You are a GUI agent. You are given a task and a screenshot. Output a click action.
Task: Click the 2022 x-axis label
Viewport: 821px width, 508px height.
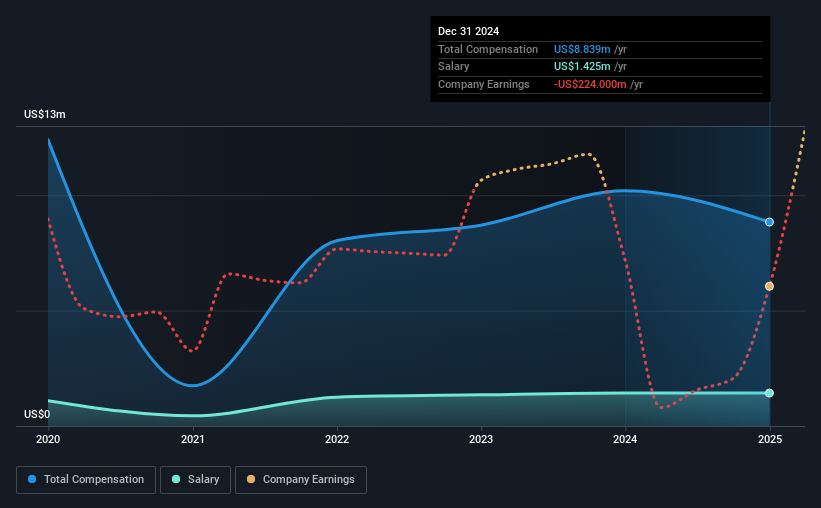click(337, 439)
